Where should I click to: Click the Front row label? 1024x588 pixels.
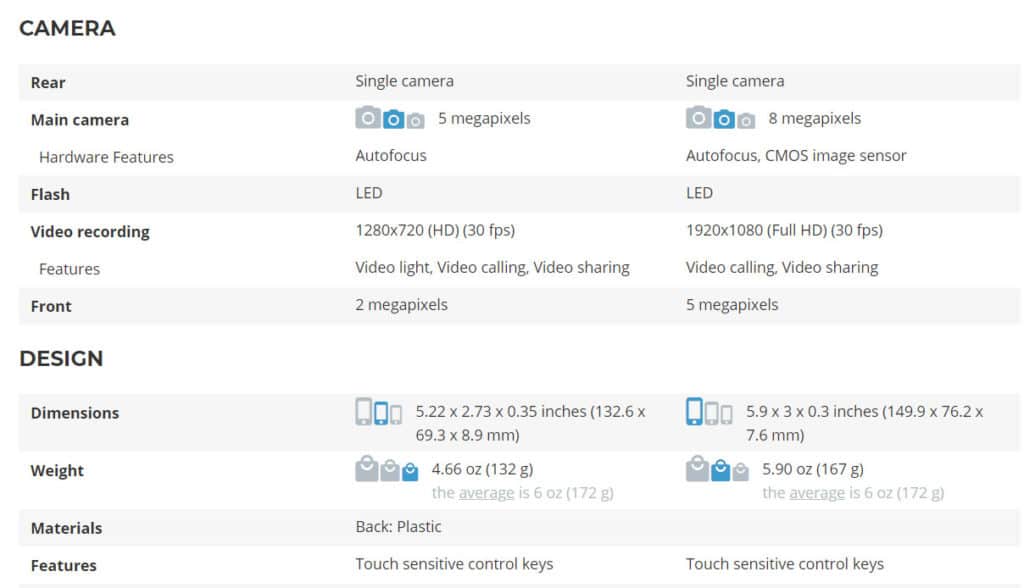pyautogui.click(x=51, y=306)
